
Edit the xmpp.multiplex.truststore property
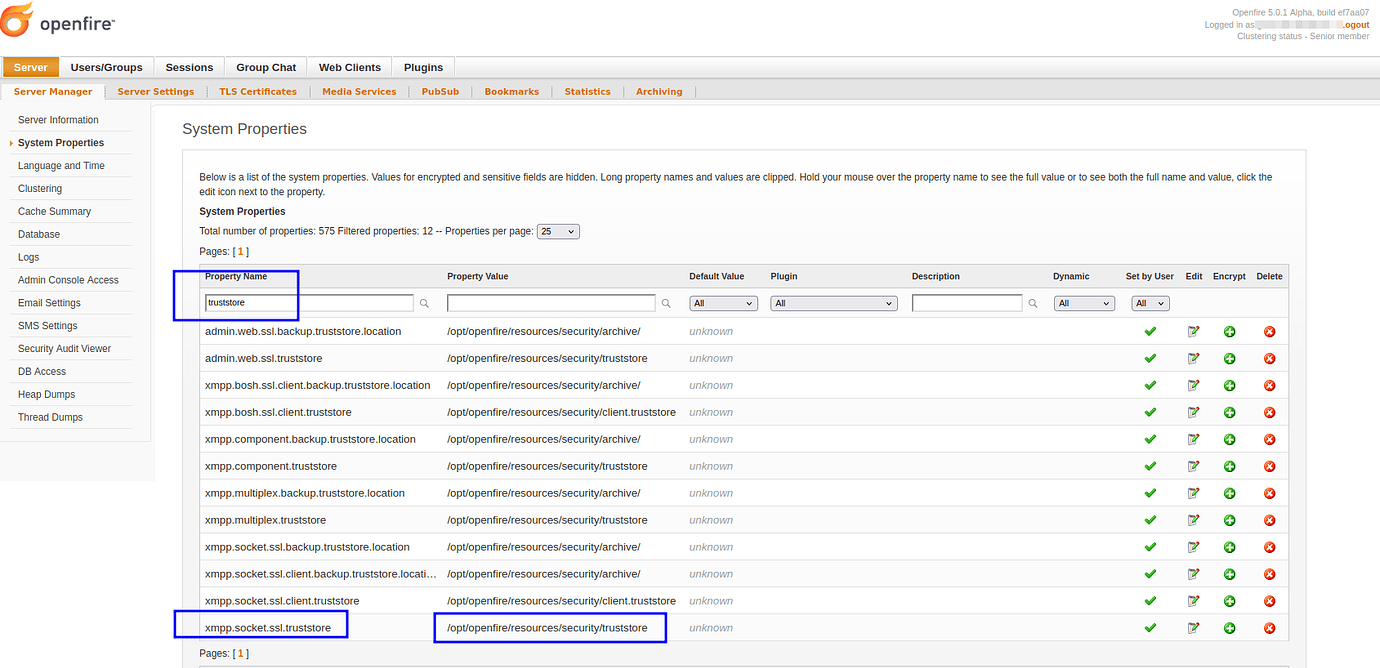tap(1194, 520)
